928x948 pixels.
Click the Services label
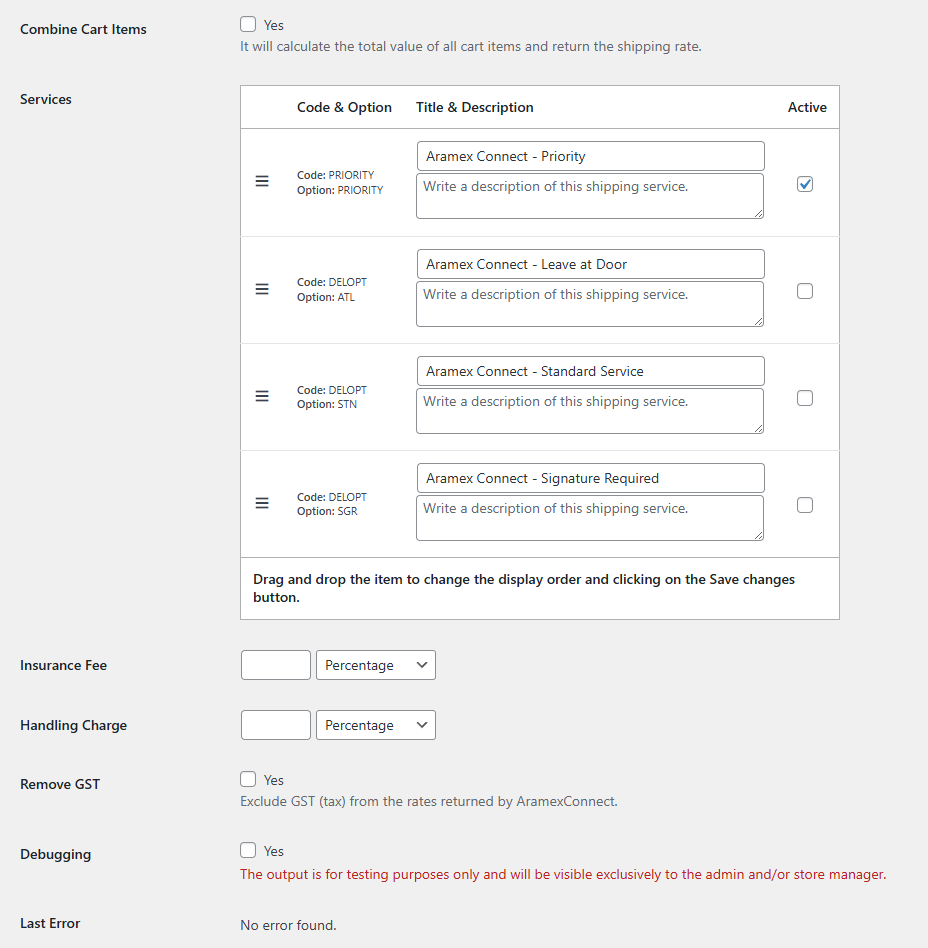46,99
